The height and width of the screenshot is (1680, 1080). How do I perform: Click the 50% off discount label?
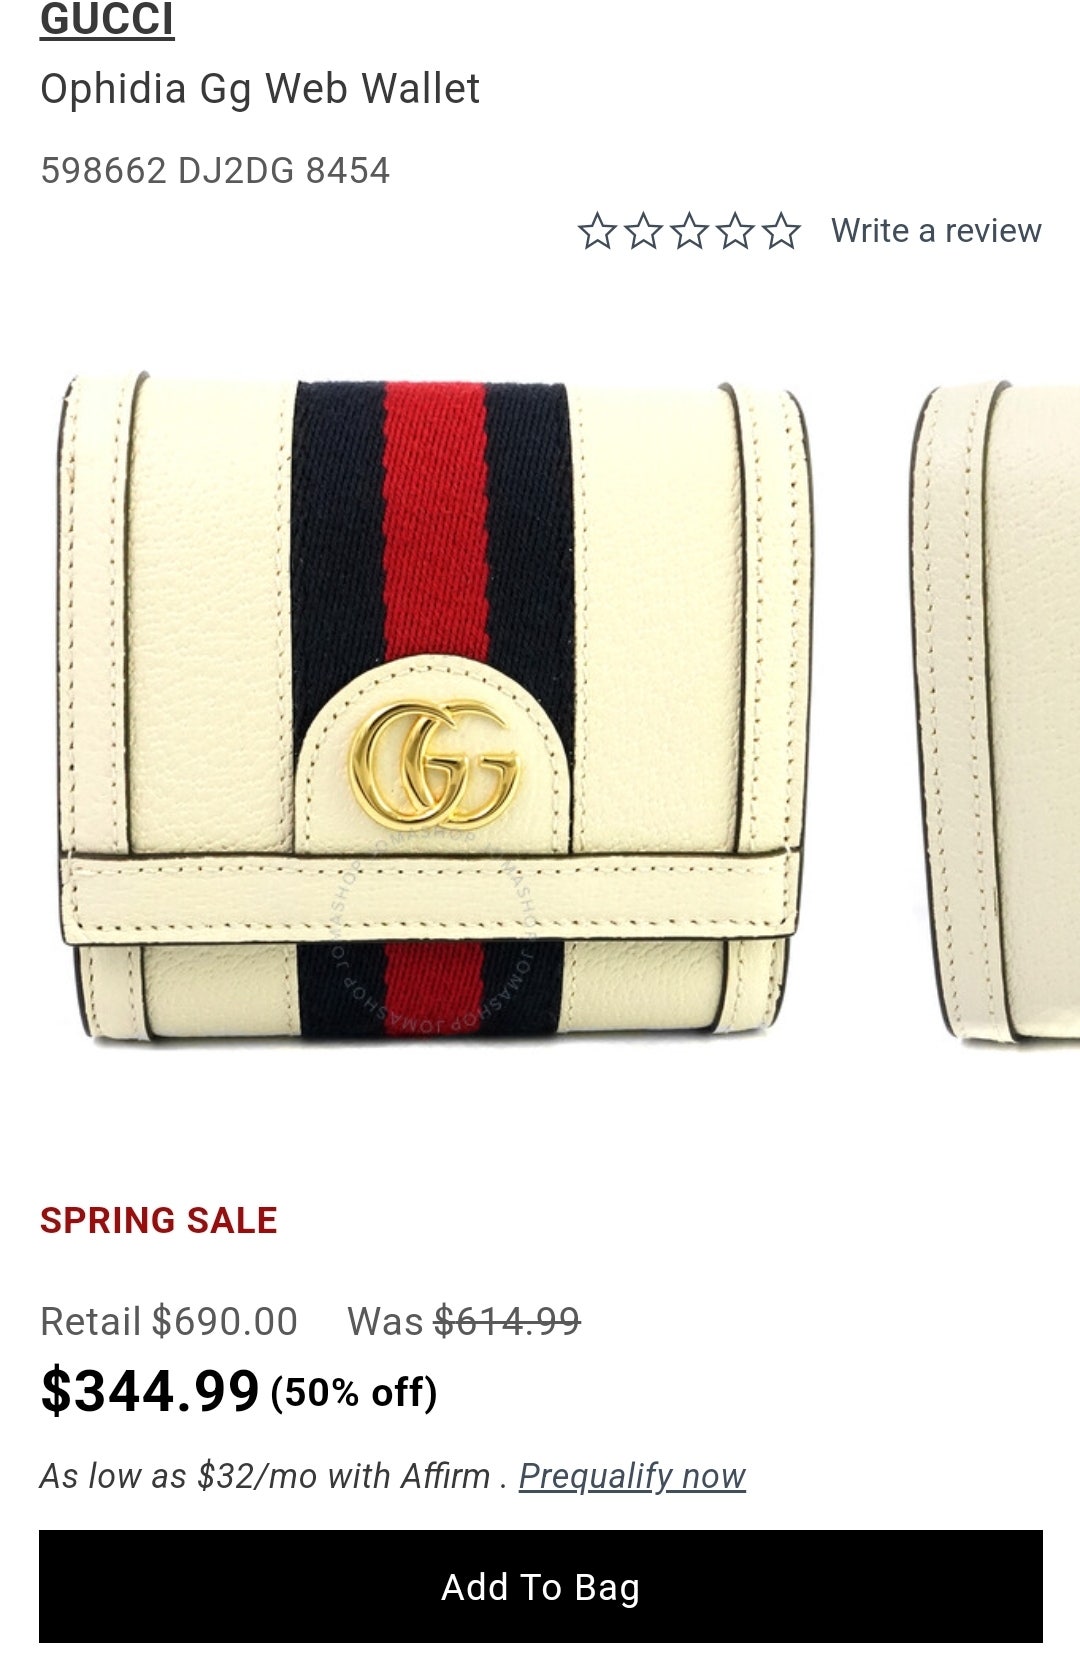coord(354,1393)
